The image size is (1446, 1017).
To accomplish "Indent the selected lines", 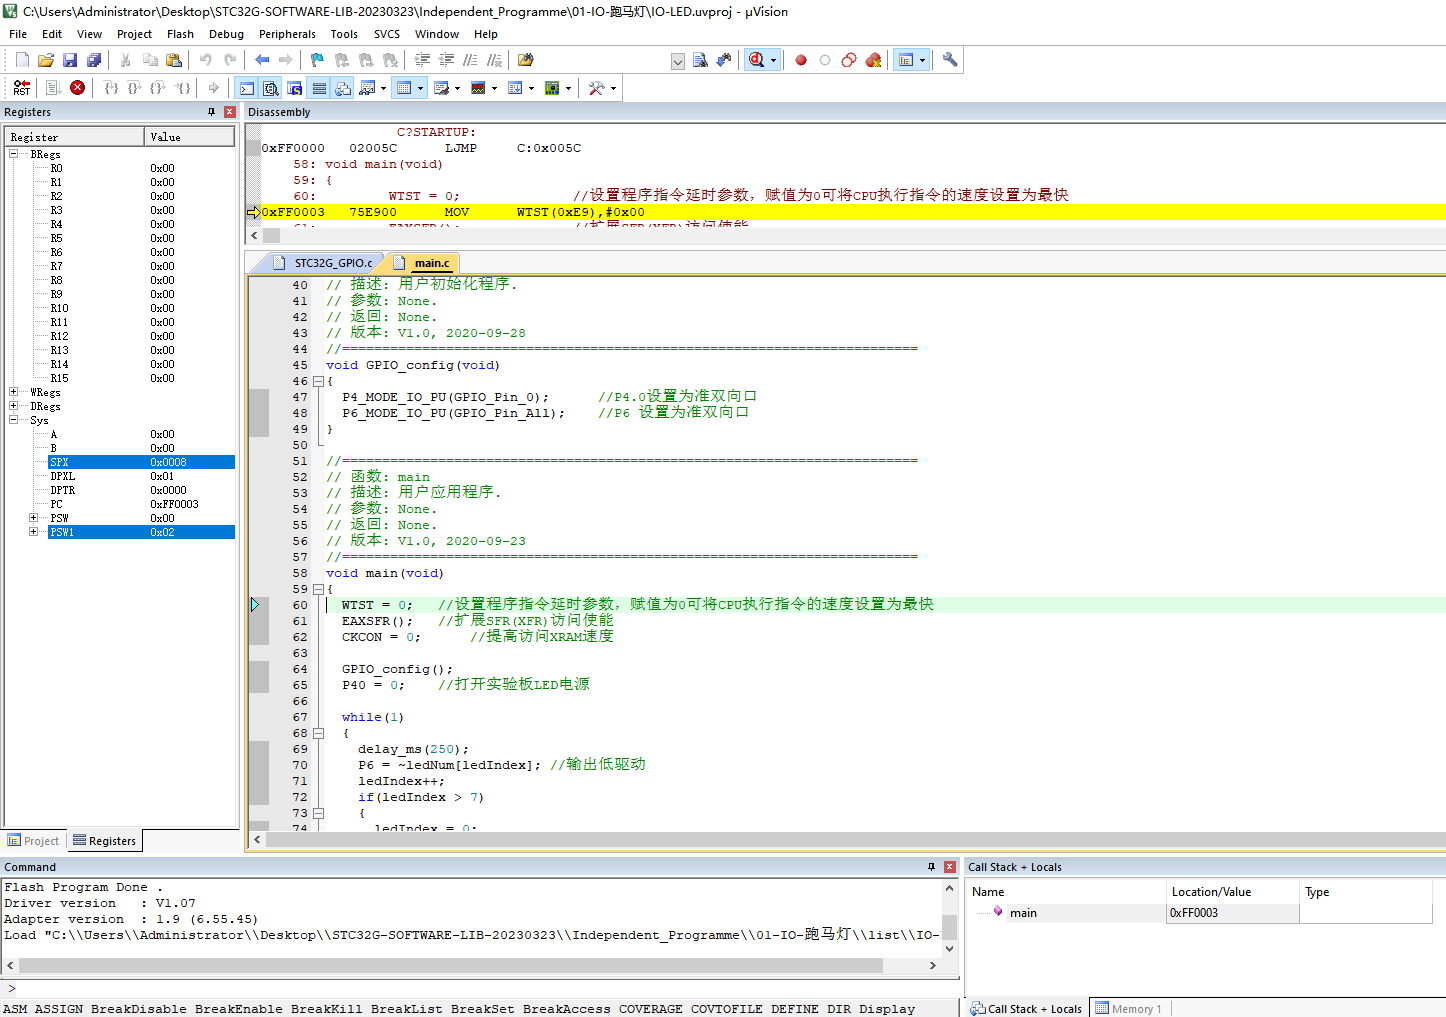I will pos(423,60).
